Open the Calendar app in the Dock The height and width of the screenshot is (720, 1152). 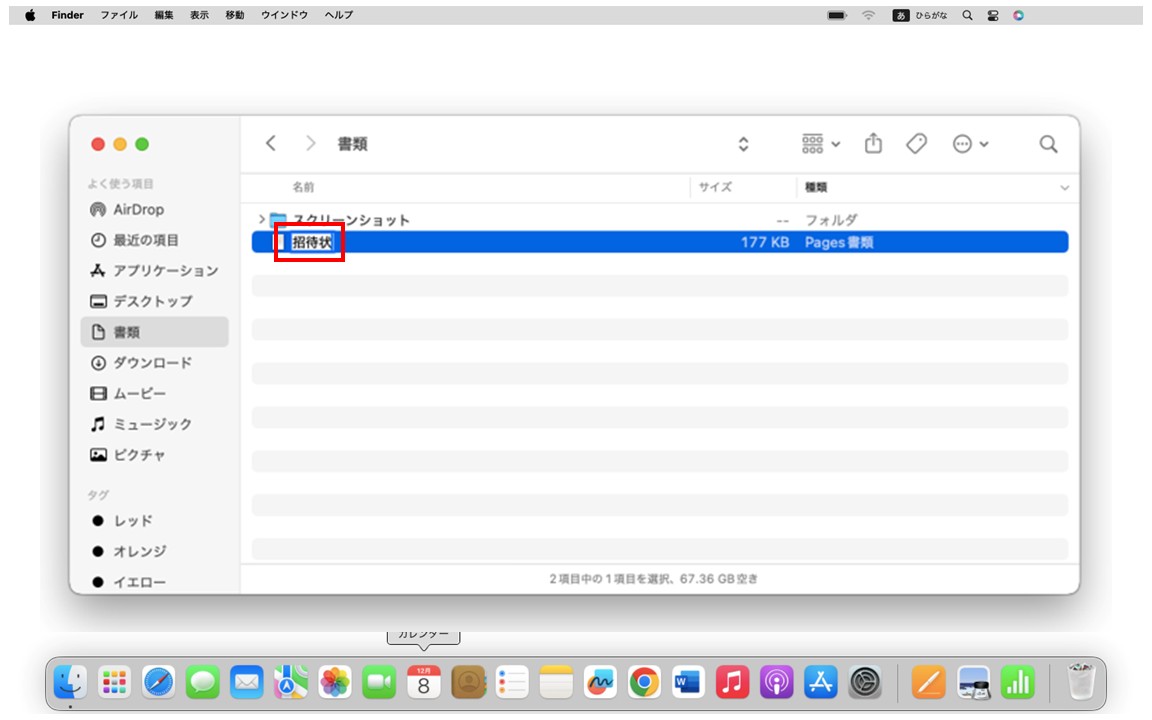(424, 683)
